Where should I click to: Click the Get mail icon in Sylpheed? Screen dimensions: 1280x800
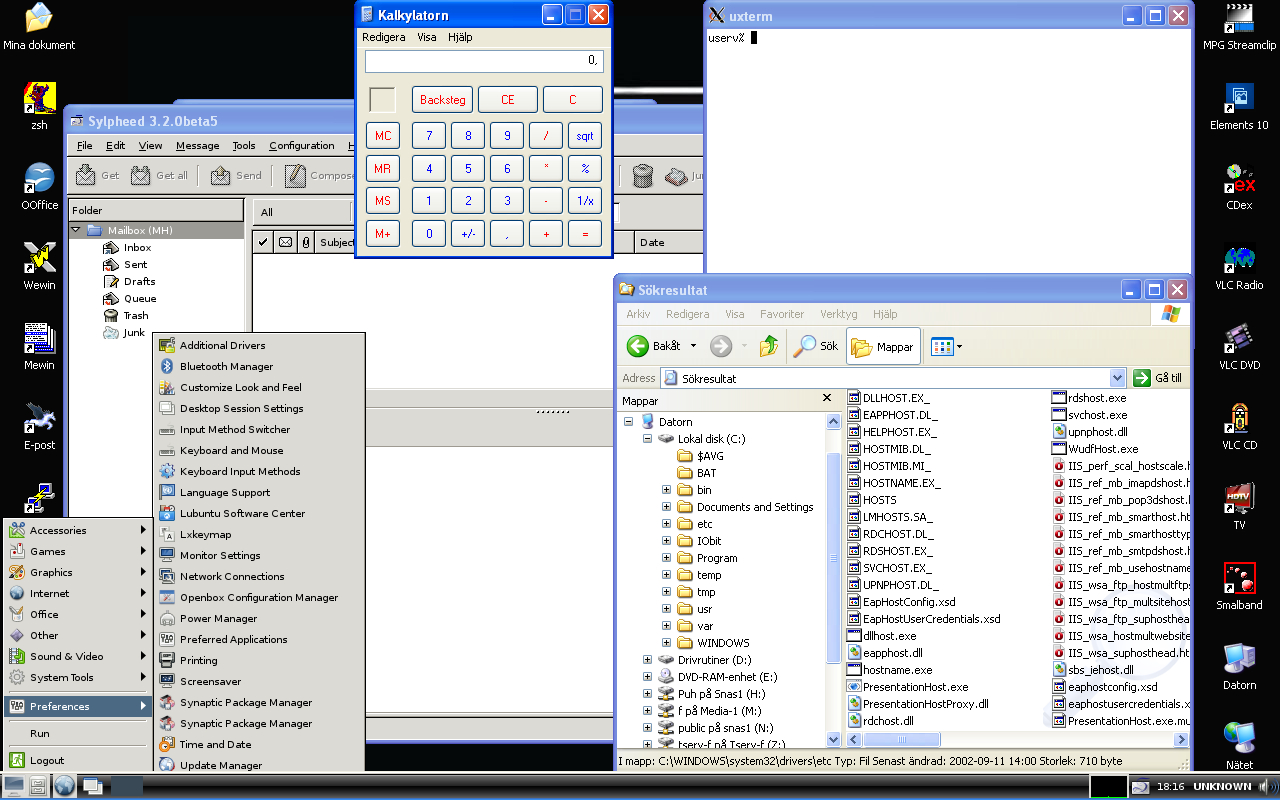tap(86, 175)
